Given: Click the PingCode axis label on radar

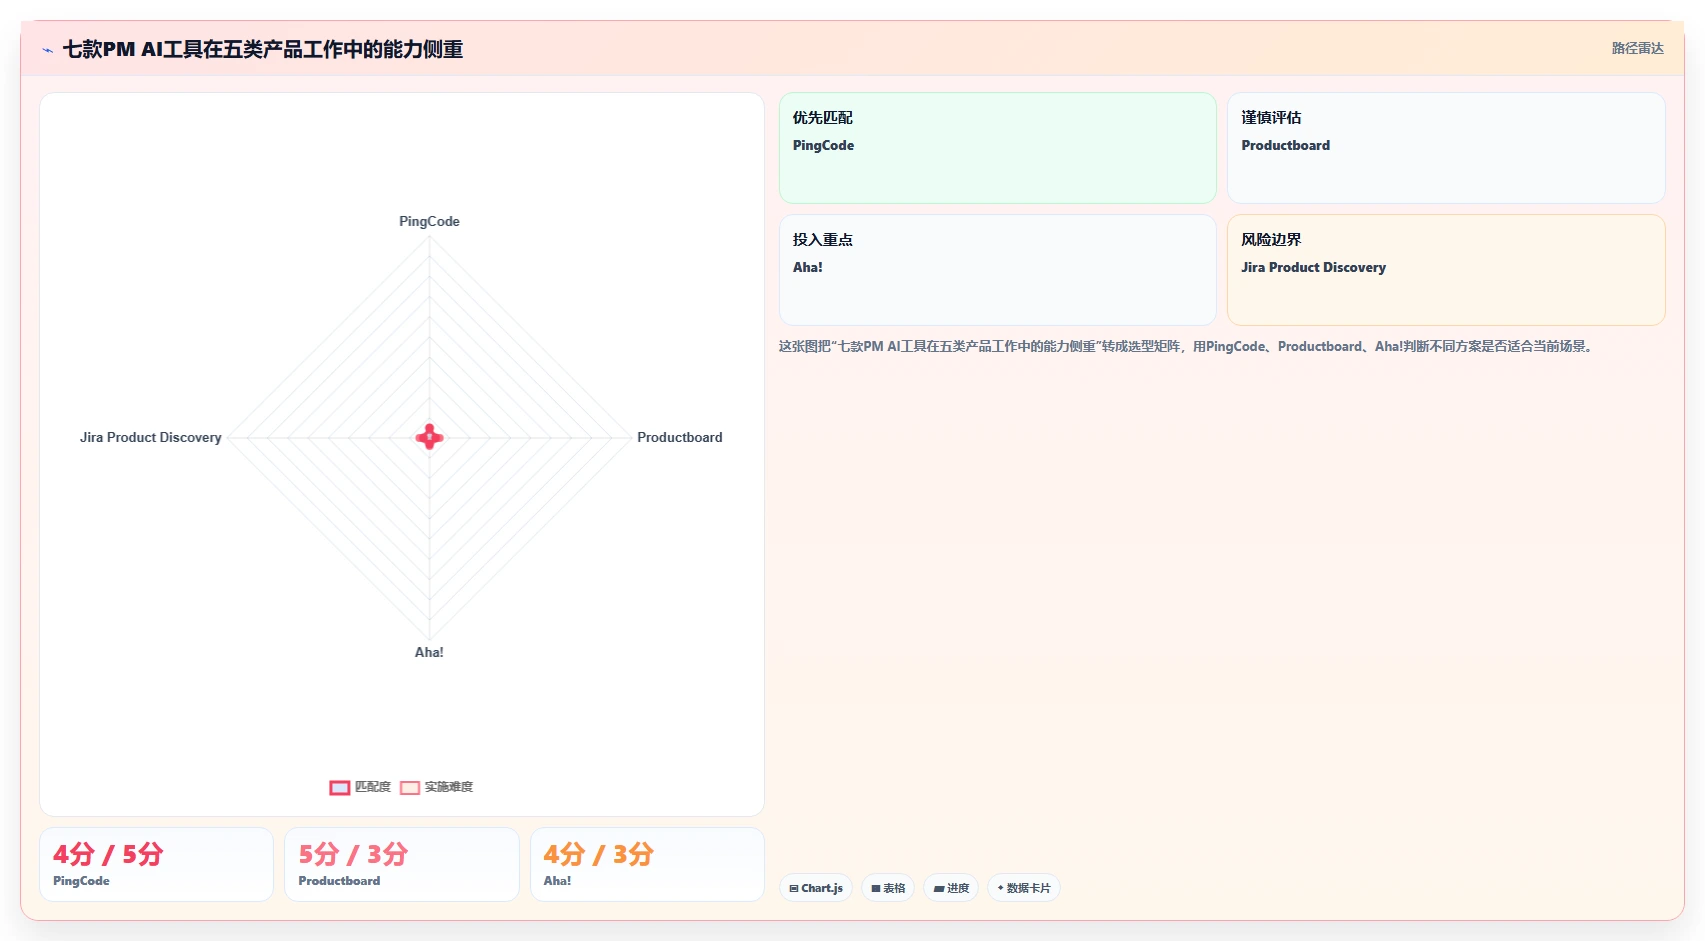Looking at the screenshot, I should click(429, 221).
